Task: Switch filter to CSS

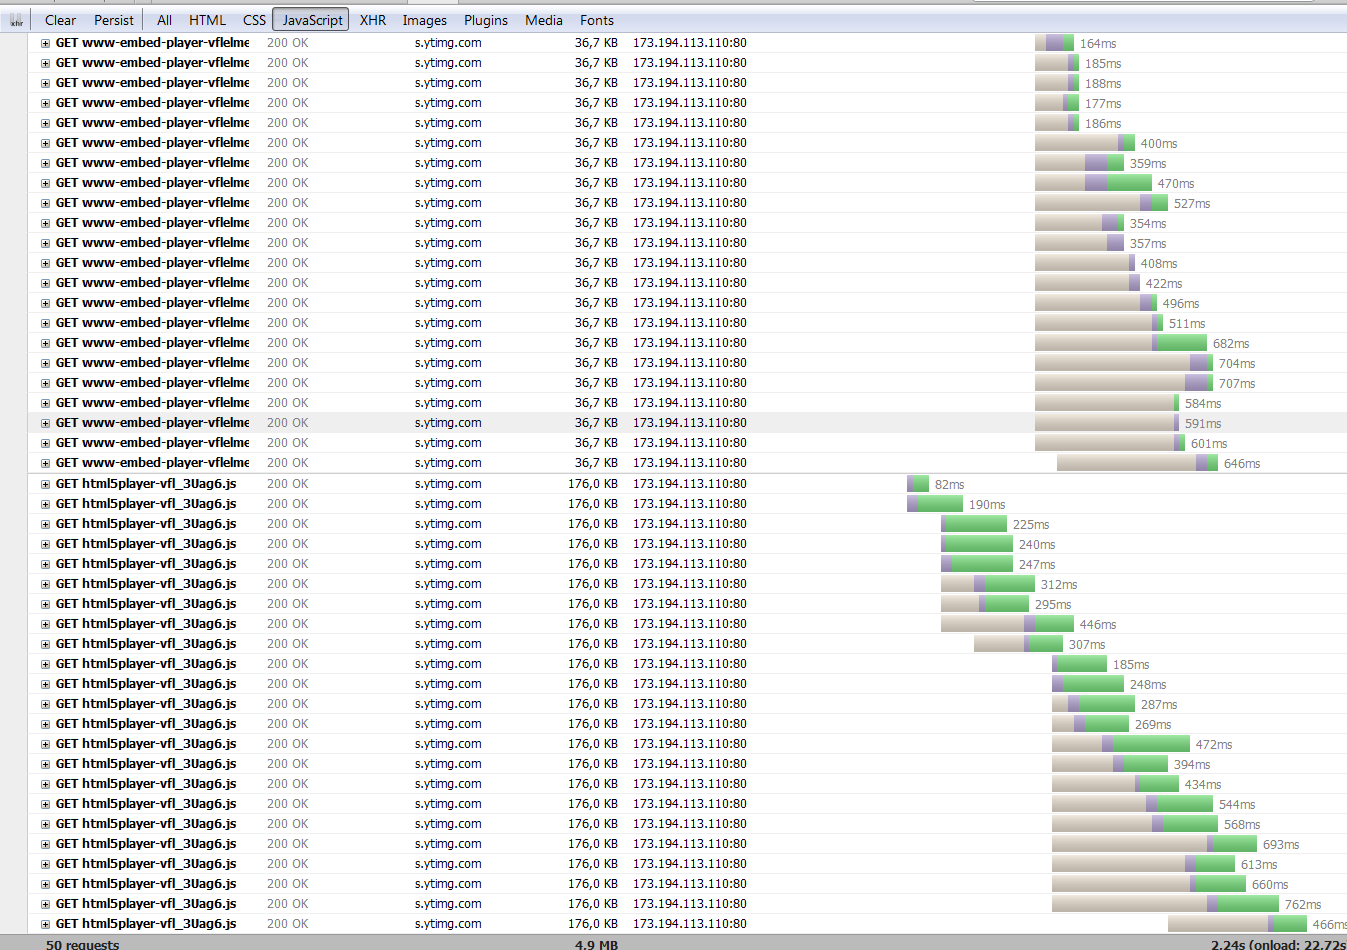Action: [254, 20]
